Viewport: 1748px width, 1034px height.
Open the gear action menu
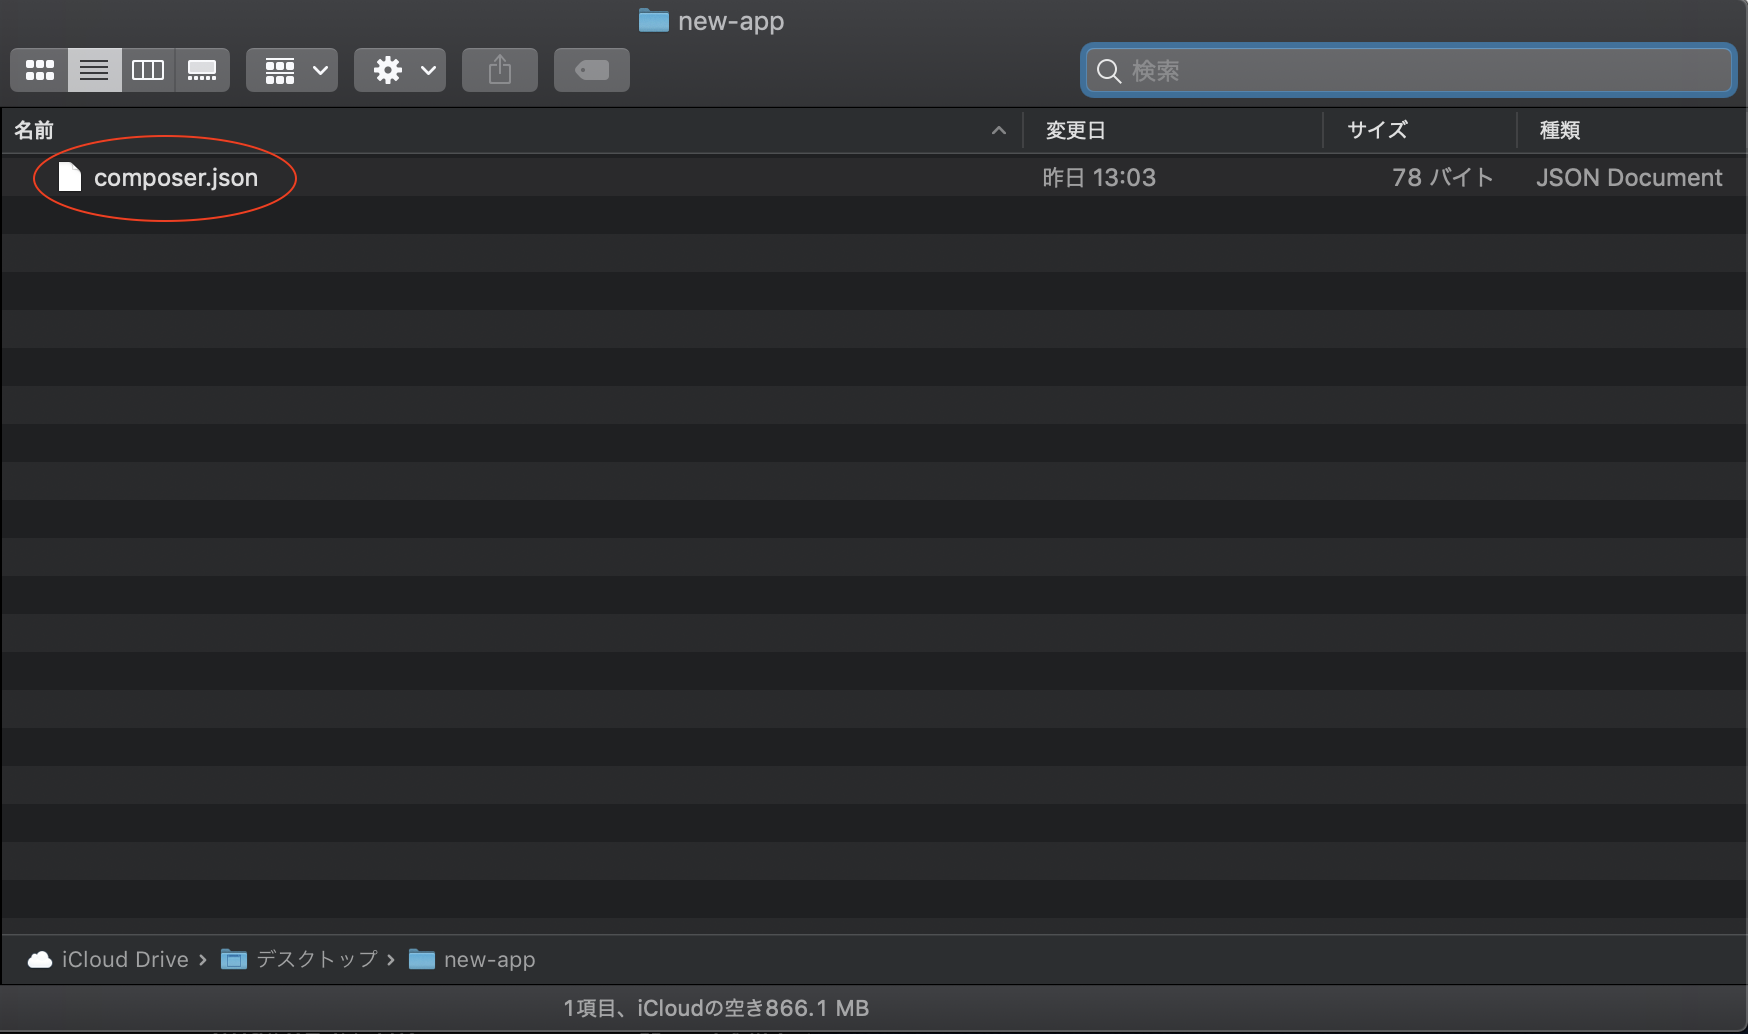click(x=400, y=70)
